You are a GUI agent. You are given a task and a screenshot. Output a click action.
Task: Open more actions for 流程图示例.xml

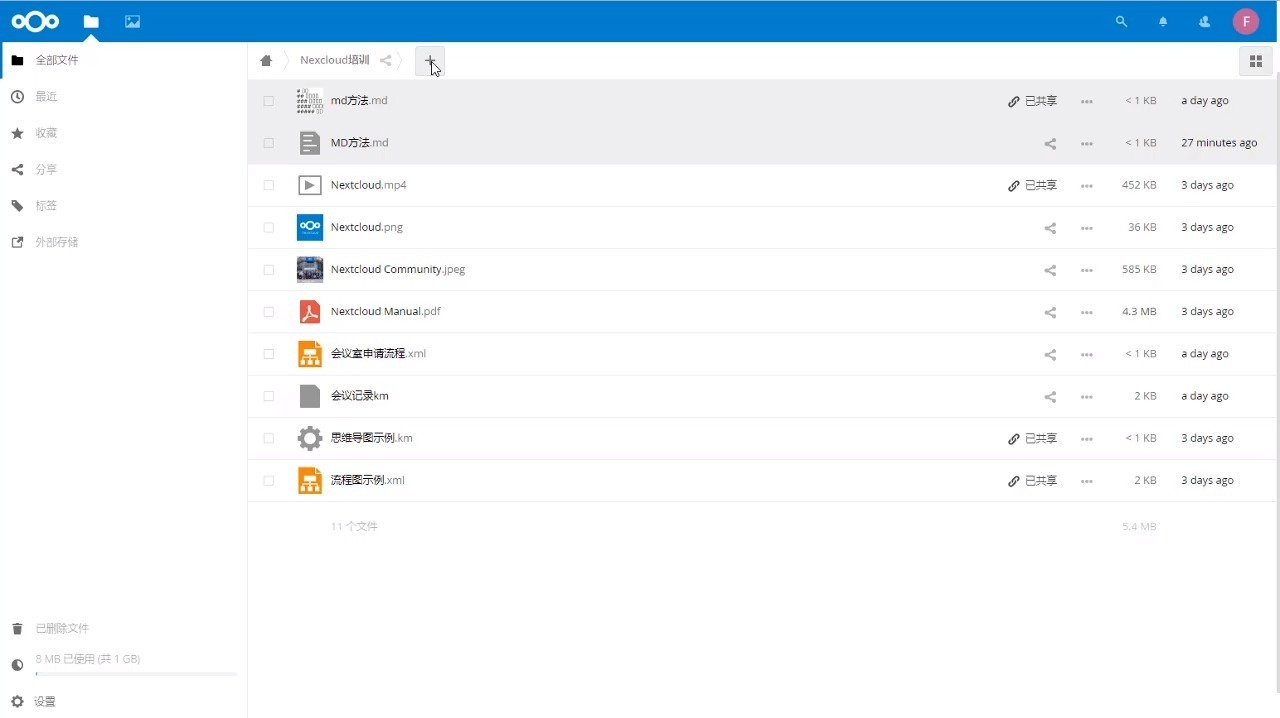click(1087, 481)
